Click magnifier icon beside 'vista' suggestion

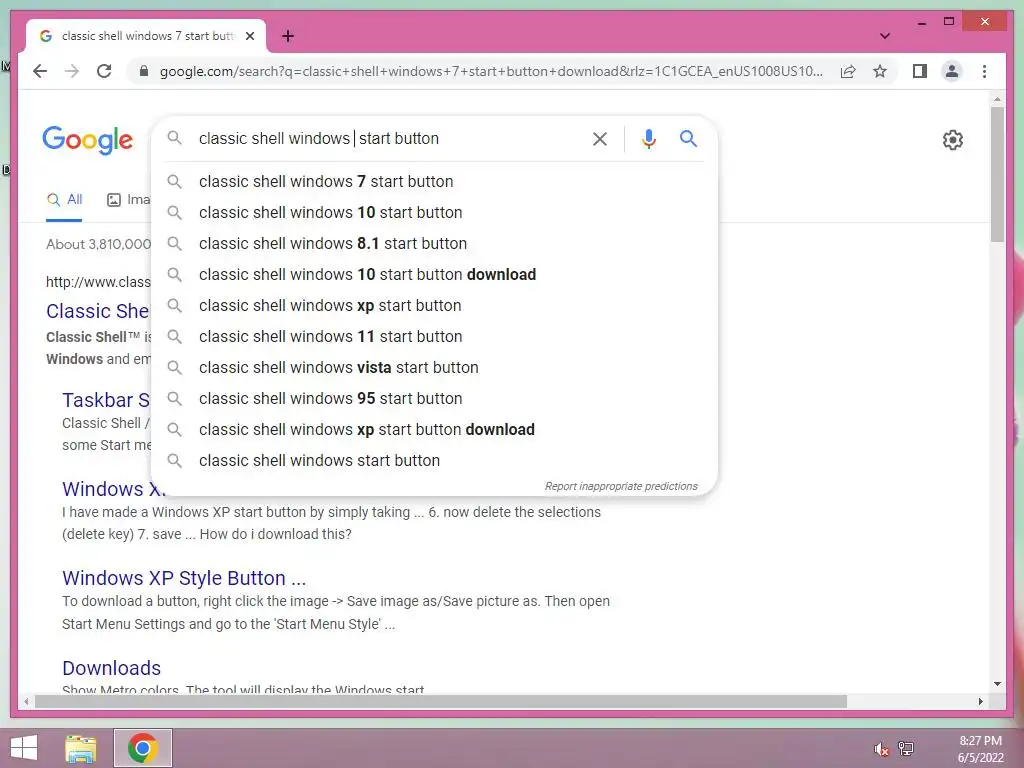point(174,368)
